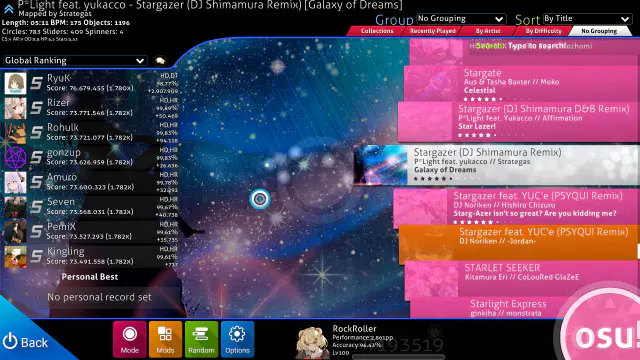Click Seven's avatar in leaderboard
Screen dimensions: 640x360
[16, 207]
